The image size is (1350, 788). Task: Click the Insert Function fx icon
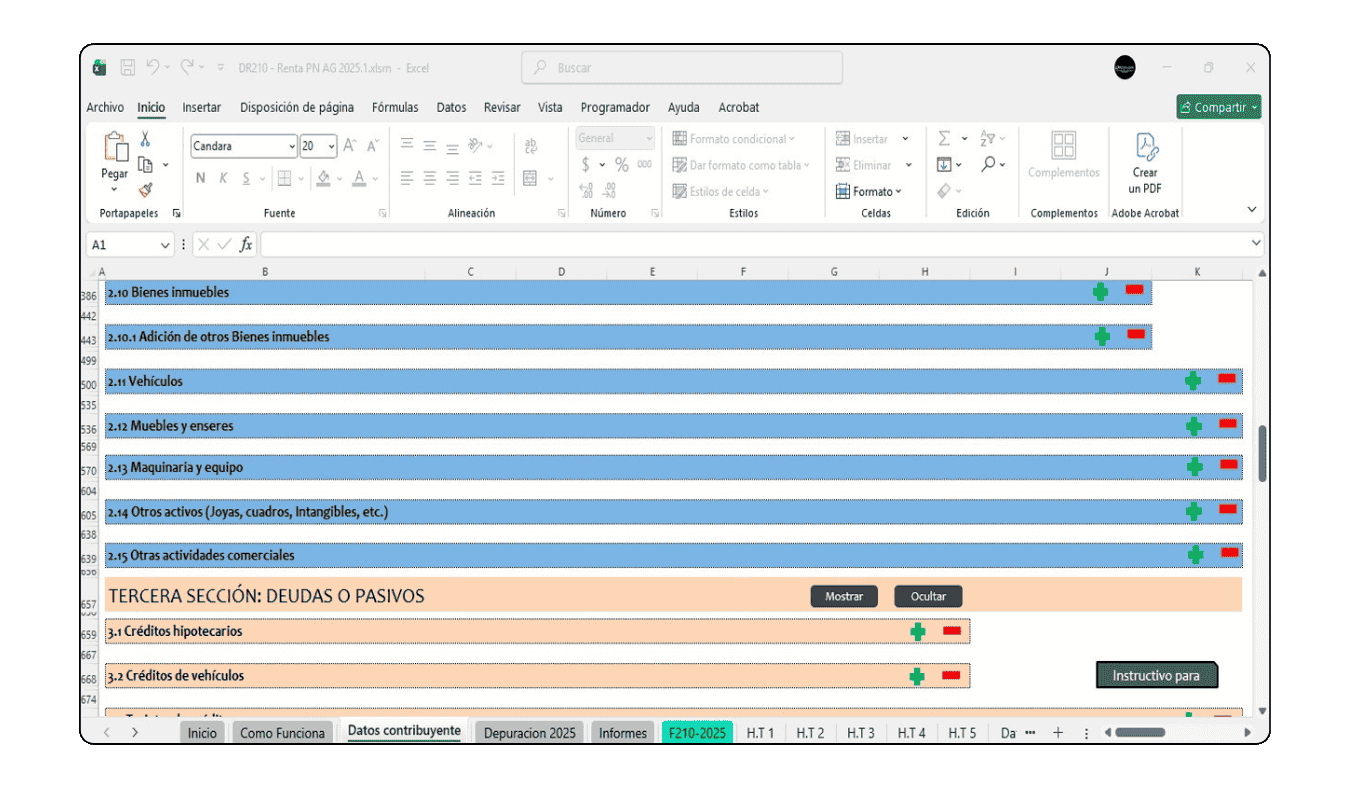pos(246,245)
